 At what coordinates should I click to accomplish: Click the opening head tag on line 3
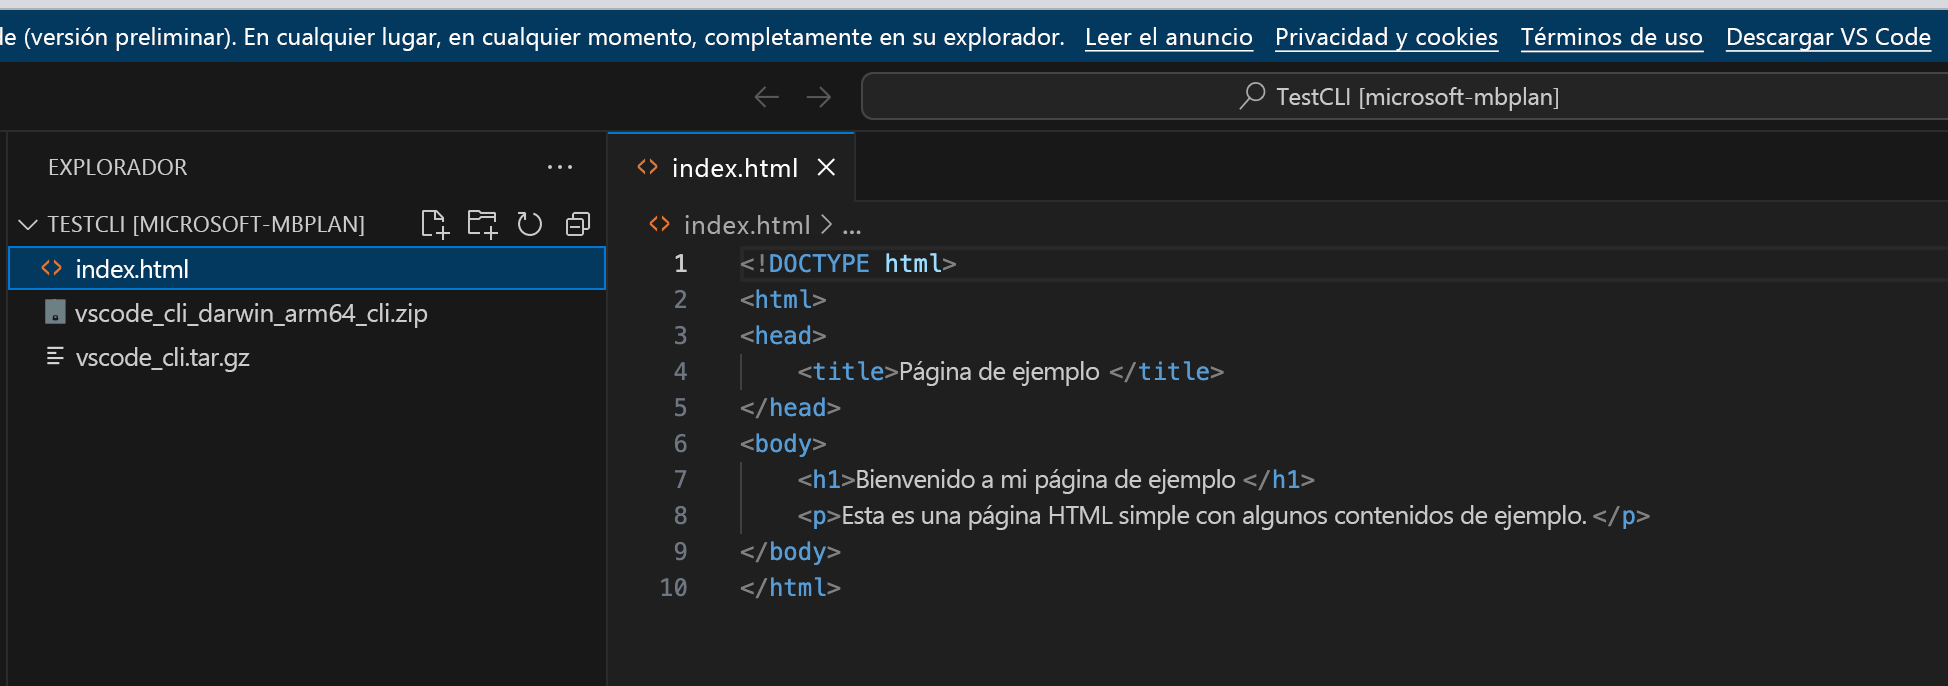coord(783,335)
